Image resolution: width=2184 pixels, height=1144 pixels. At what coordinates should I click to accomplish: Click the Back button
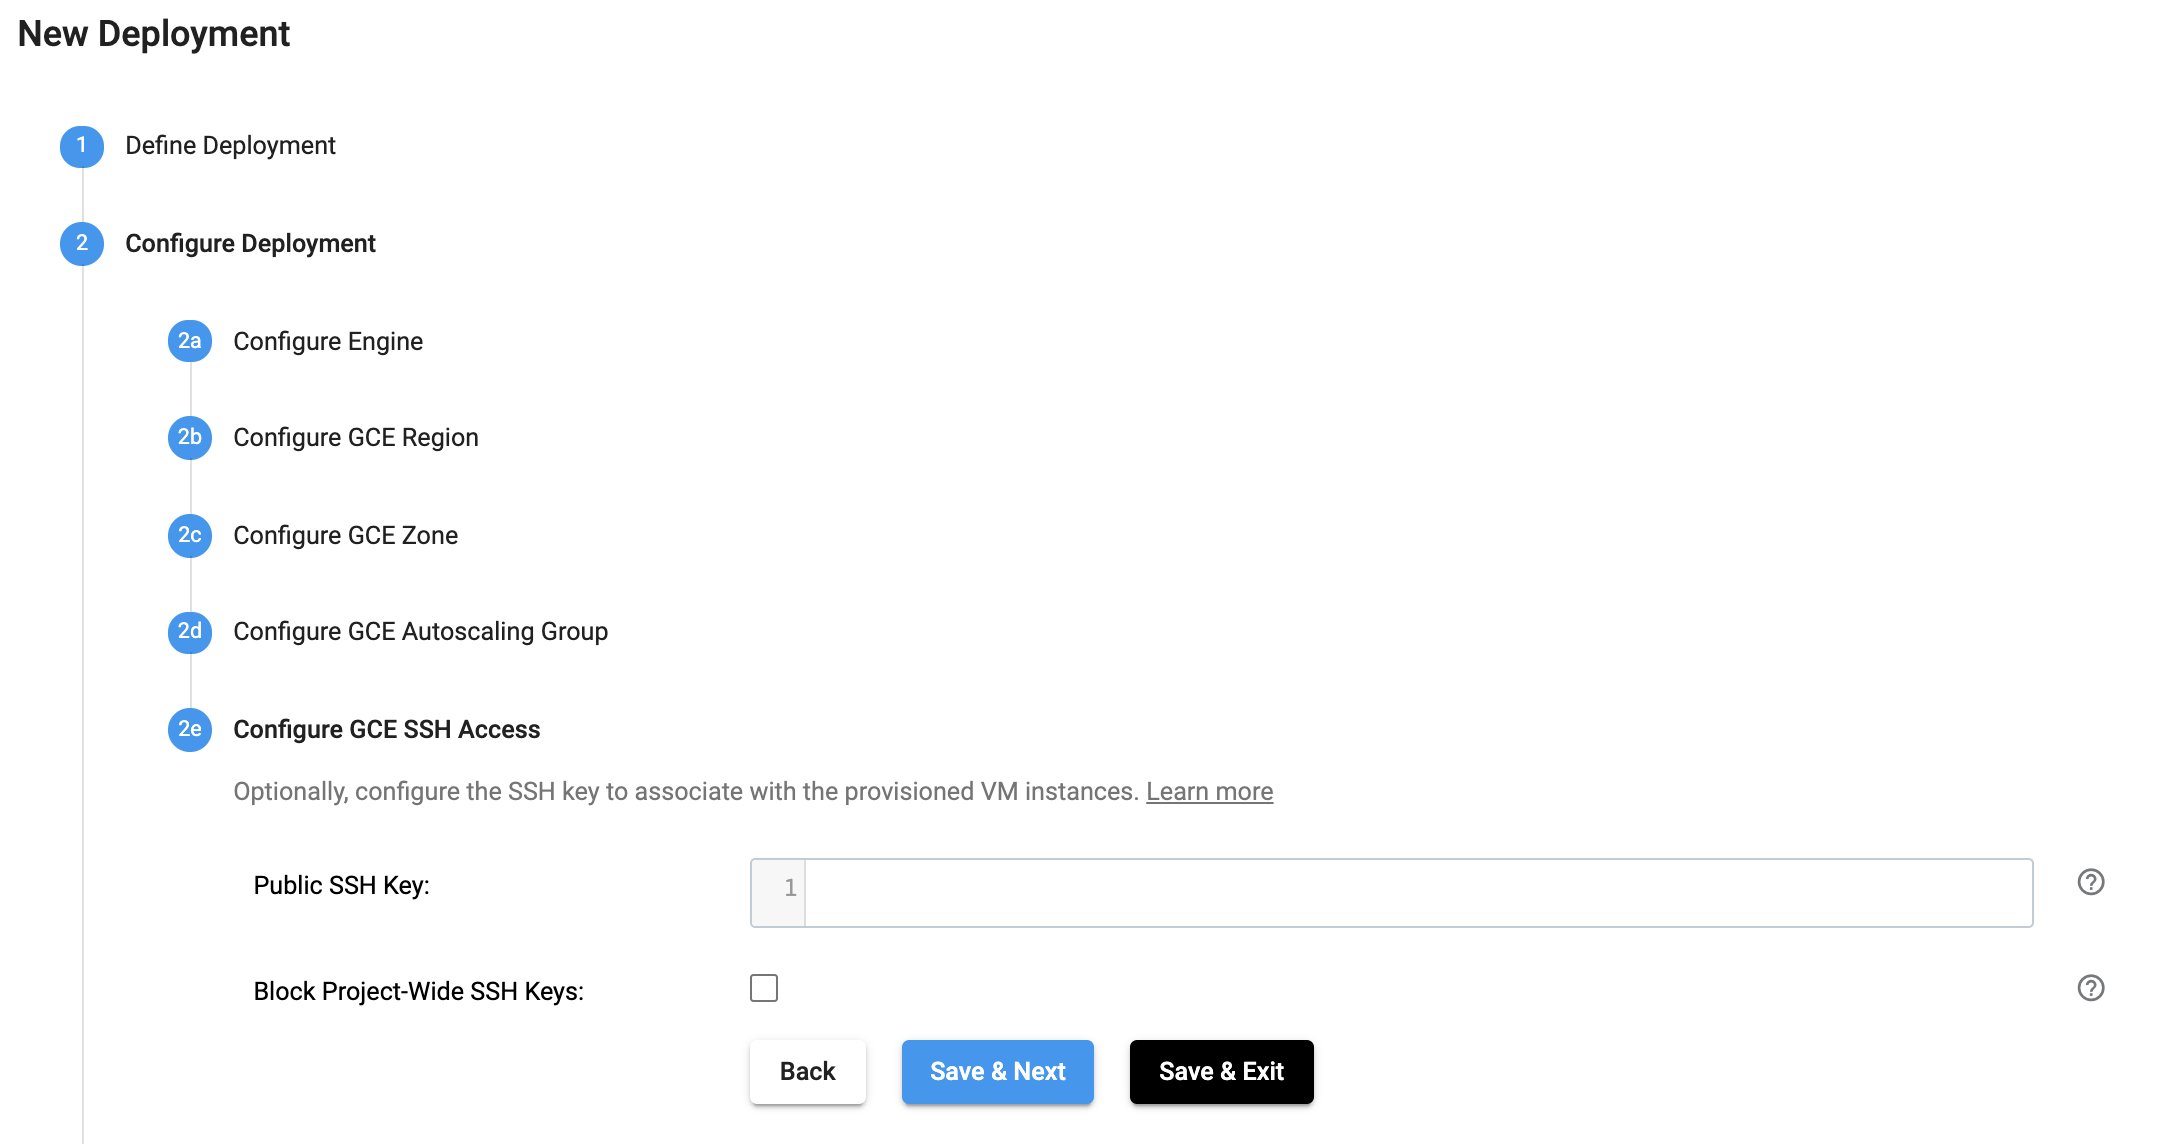(807, 1072)
